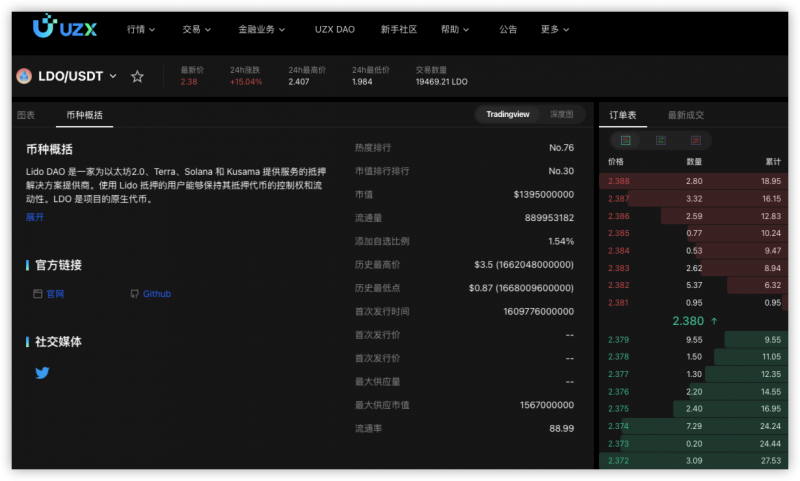The width and height of the screenshot is (800, 481).
Task: Open the Github link
Action: click(x=157, y=294)
